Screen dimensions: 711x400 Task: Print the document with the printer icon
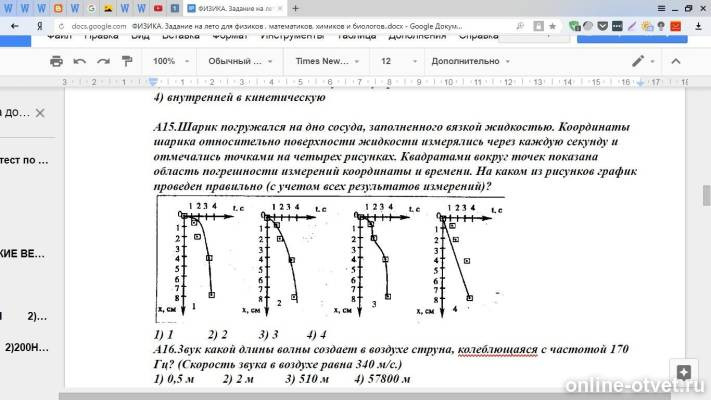(56, 61)
